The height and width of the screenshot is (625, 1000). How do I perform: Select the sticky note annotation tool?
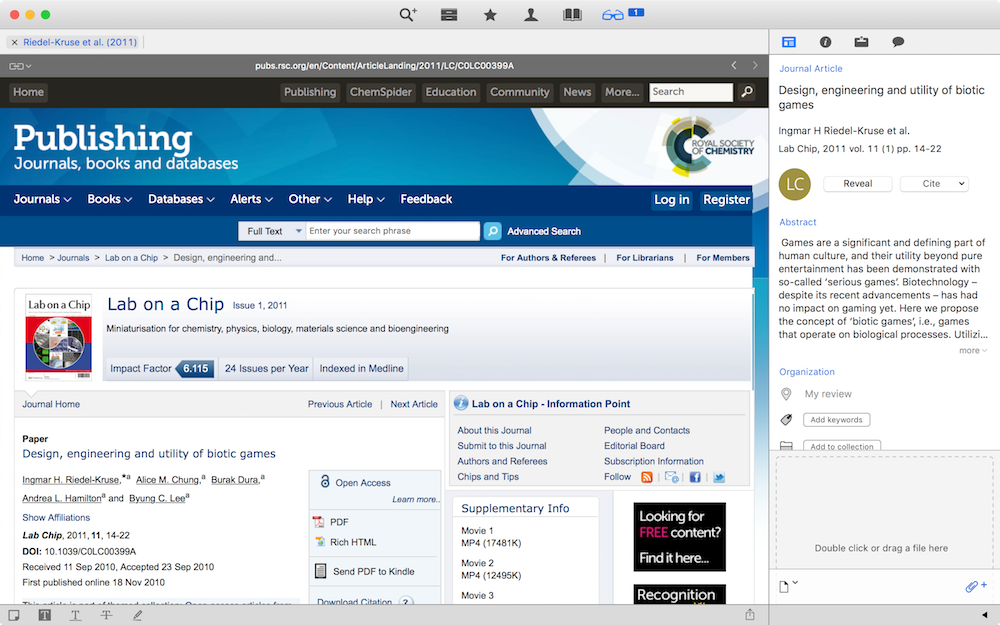pos(13,615)
